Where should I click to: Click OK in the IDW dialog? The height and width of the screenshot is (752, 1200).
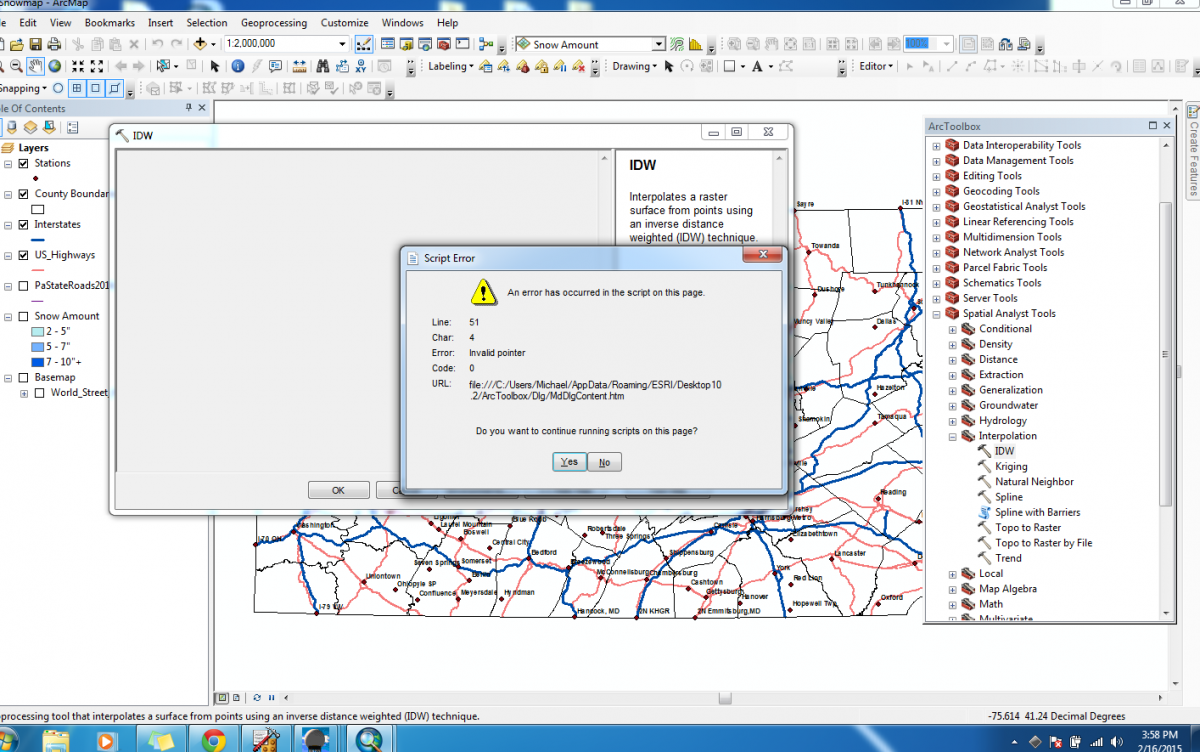coord(338,490)
